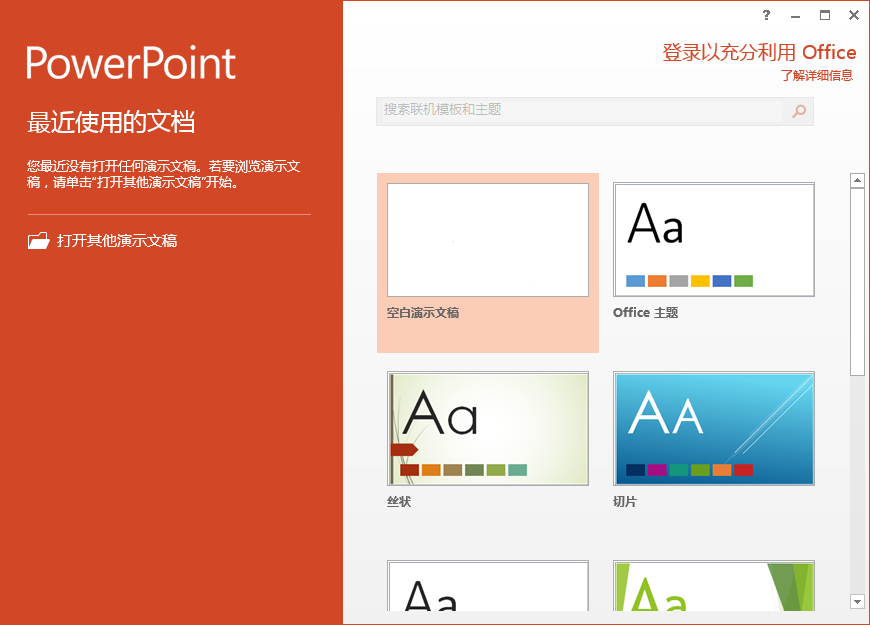870x625 pixels.
Task: Select the 丝状 theme thumbnail
Action: pyautogui.click(x=488, y=429)
